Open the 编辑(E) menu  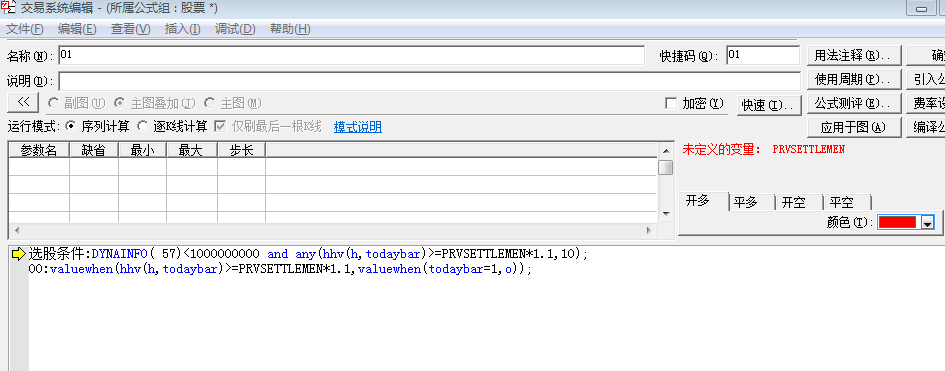pos(77,29)
